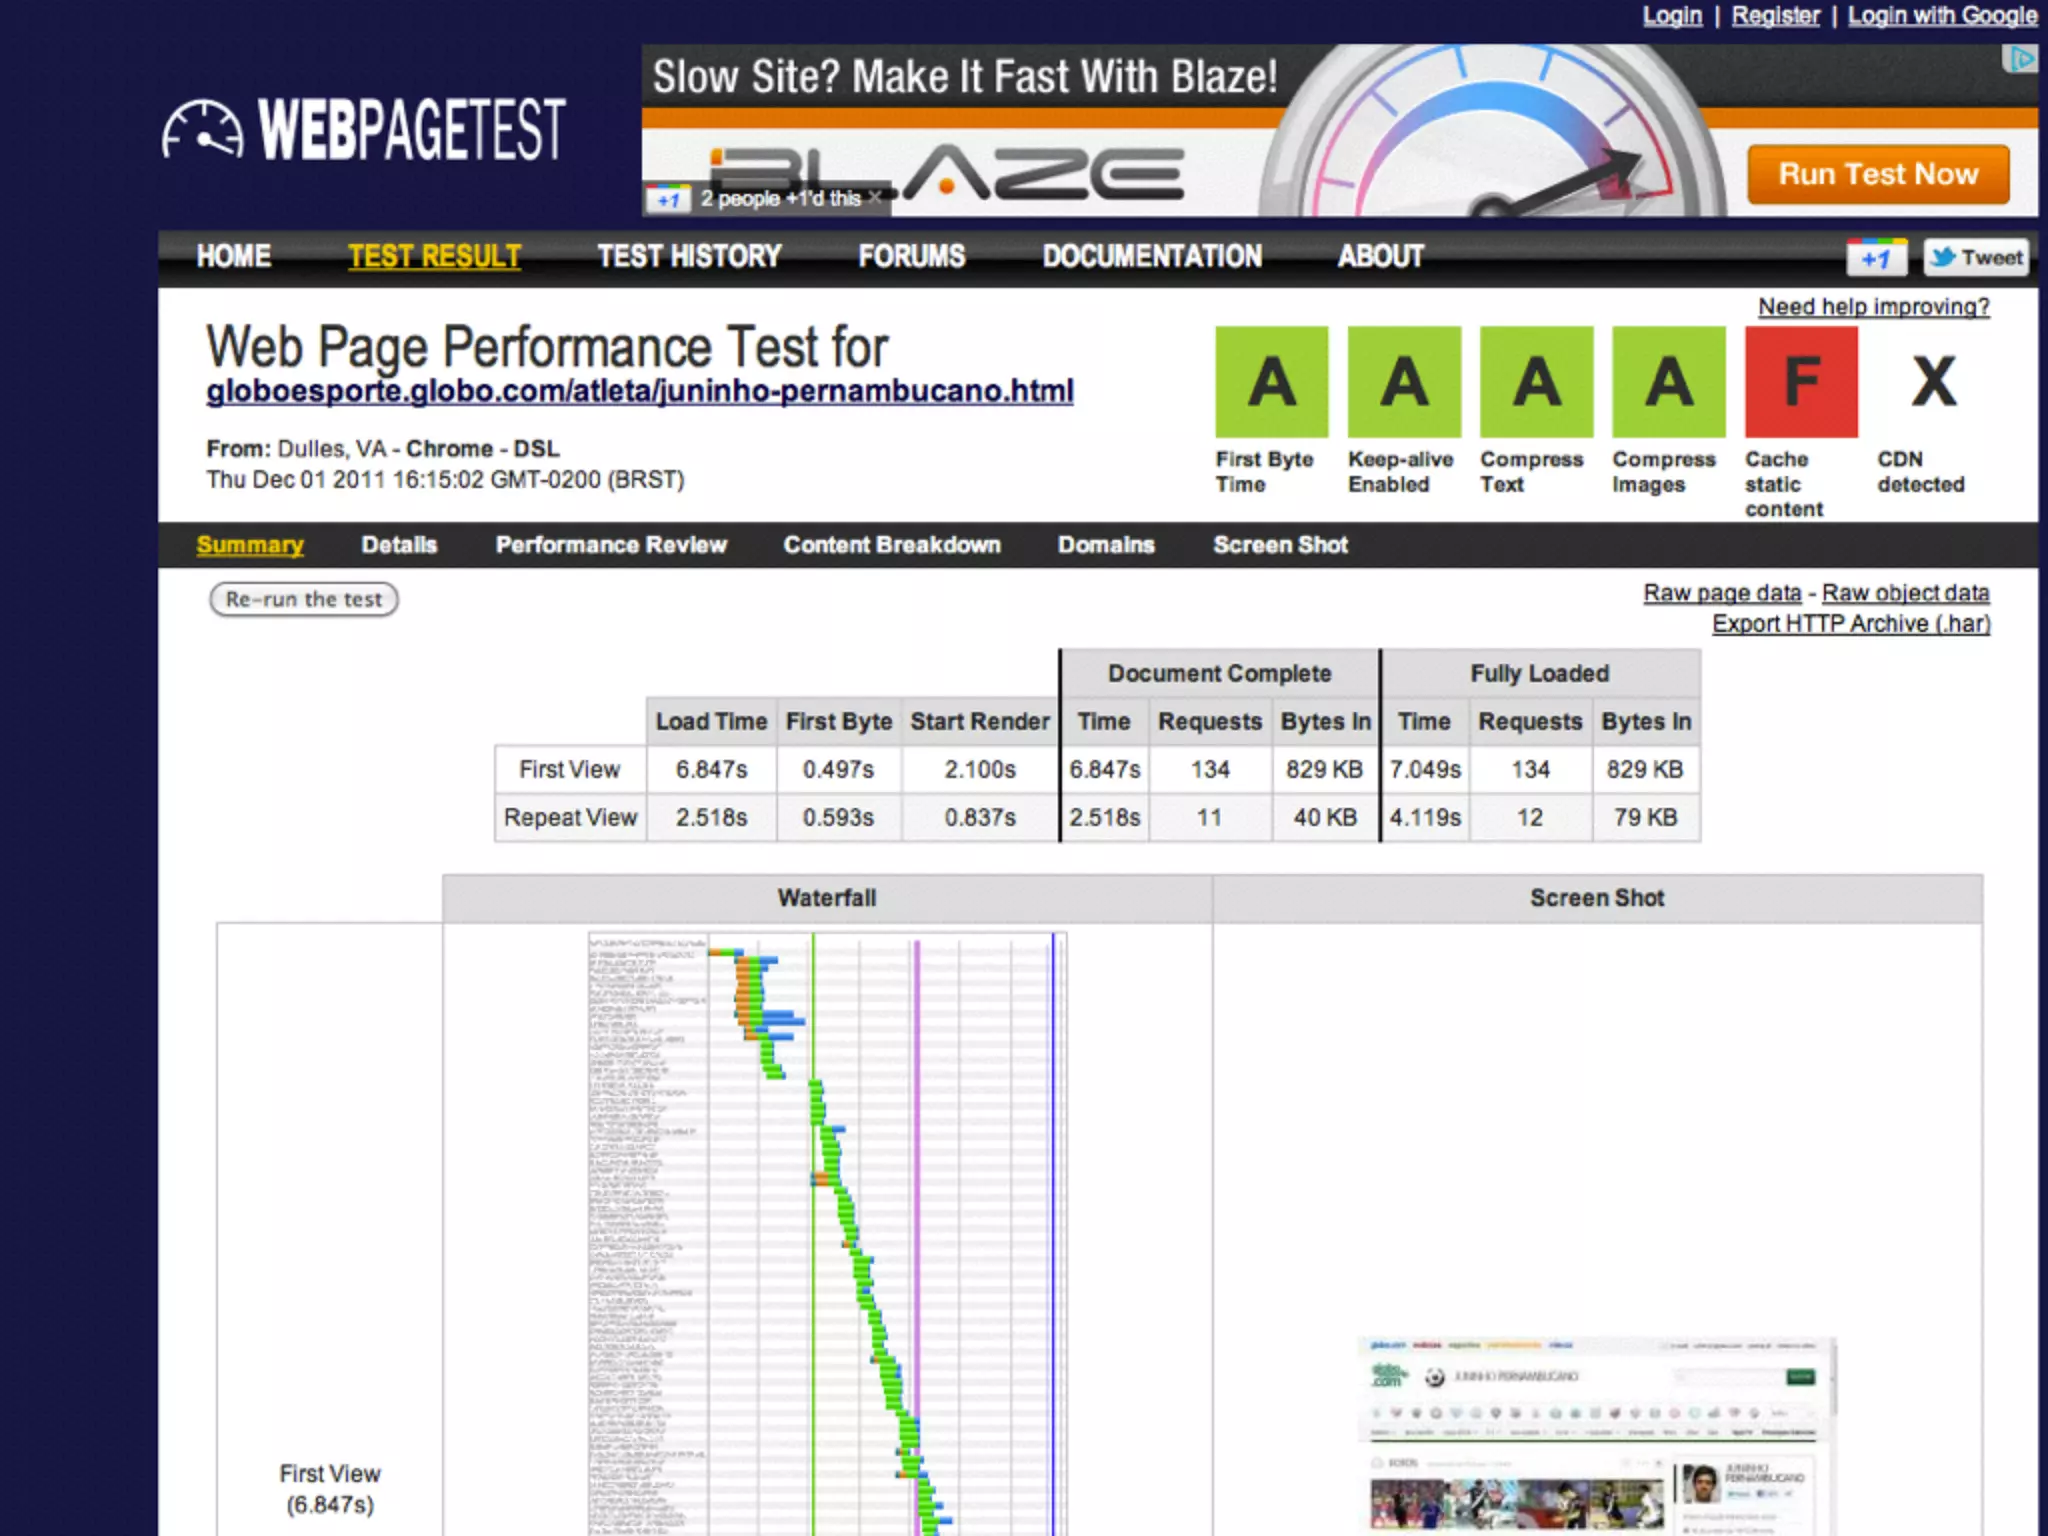Click the Login with Google link
Screen dimensions: 2048x1536
(1941, 16)
